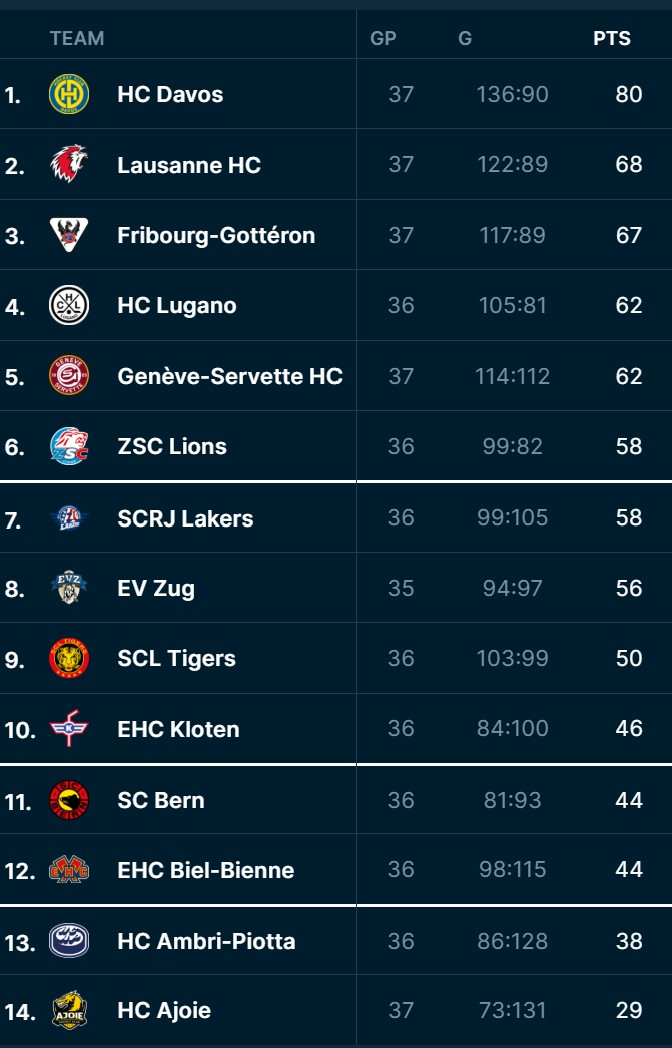Click the EHC Biel-Bienne logo
This screenshot has width=672, height=1048.
69,870
